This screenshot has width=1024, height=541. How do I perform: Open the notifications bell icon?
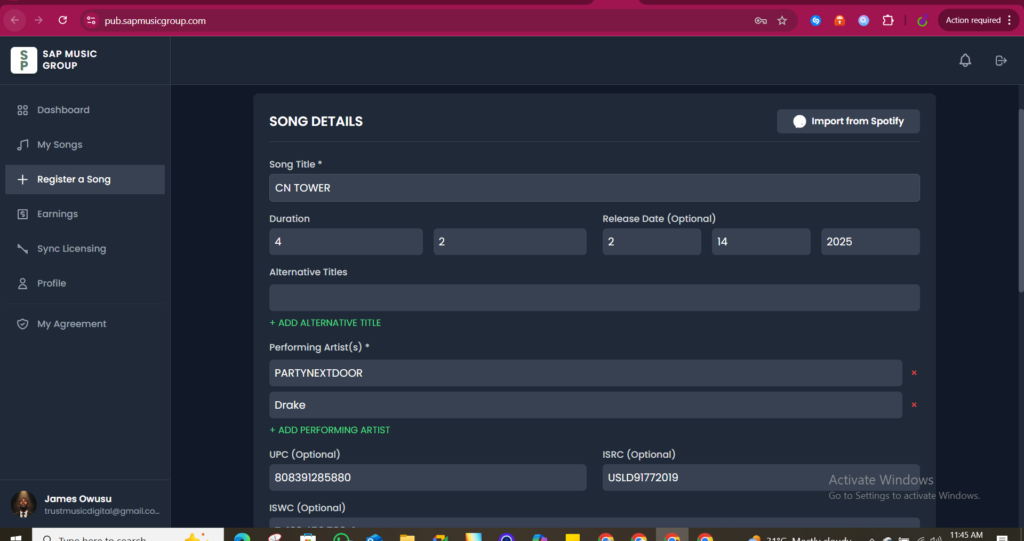pyautogui.click(x=965, y=60)
